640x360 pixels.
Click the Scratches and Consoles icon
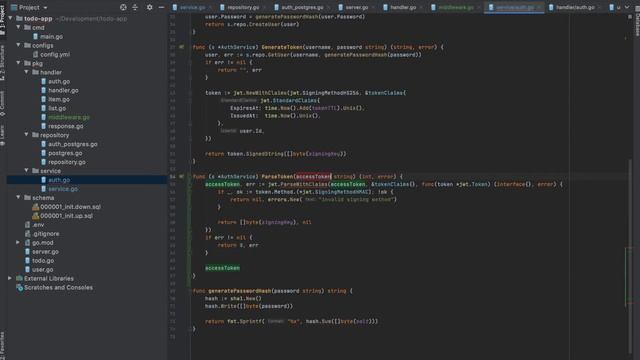[x=19, y=287]
